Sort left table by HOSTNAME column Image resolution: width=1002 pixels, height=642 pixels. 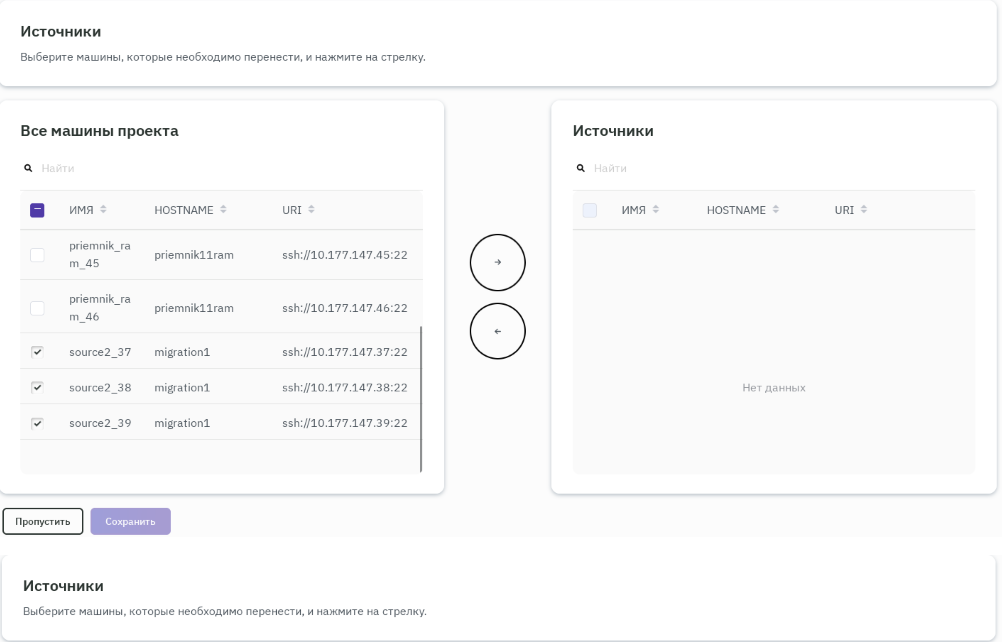click(x=223, y=210)
